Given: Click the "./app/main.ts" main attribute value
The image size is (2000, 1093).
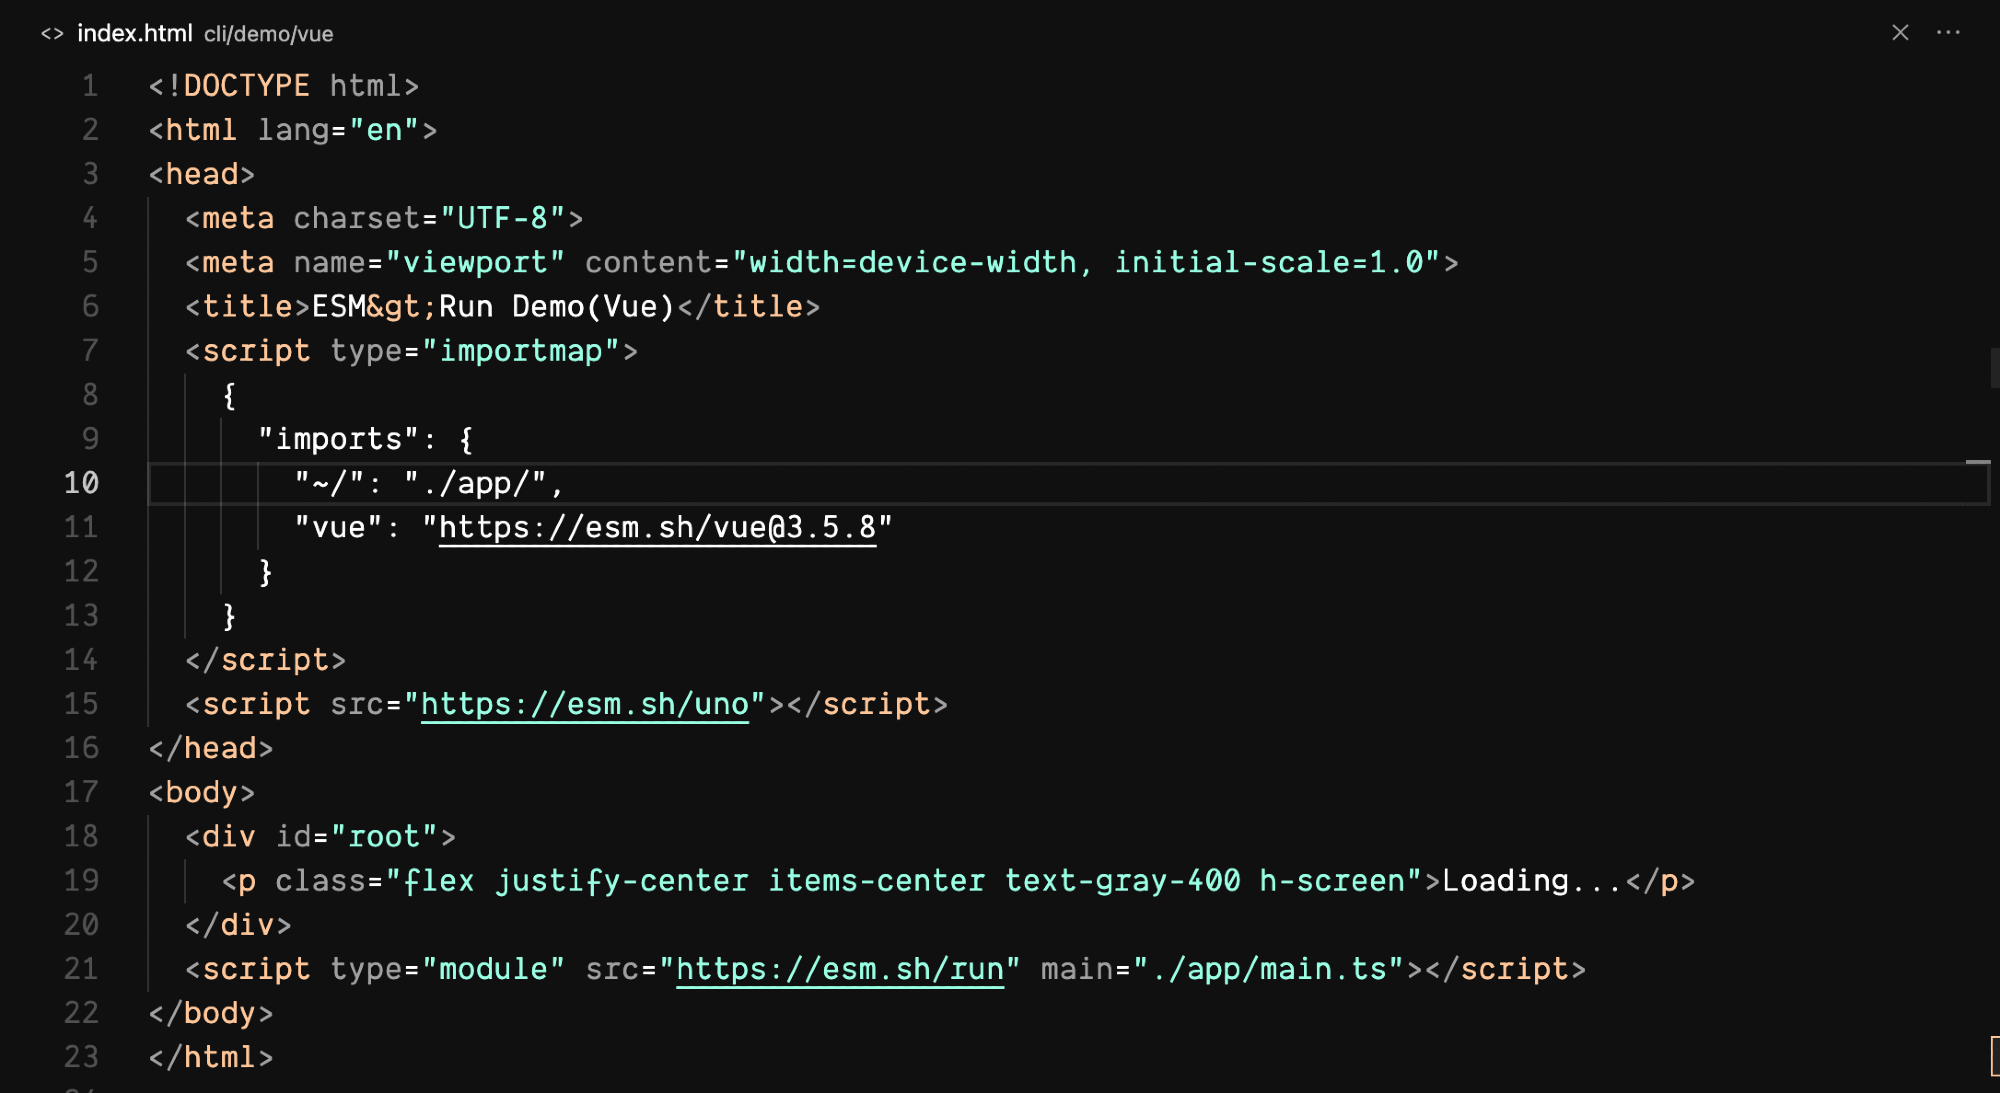Looking at the screenshot, I should pyautogui.click(x=1269, y=969).
